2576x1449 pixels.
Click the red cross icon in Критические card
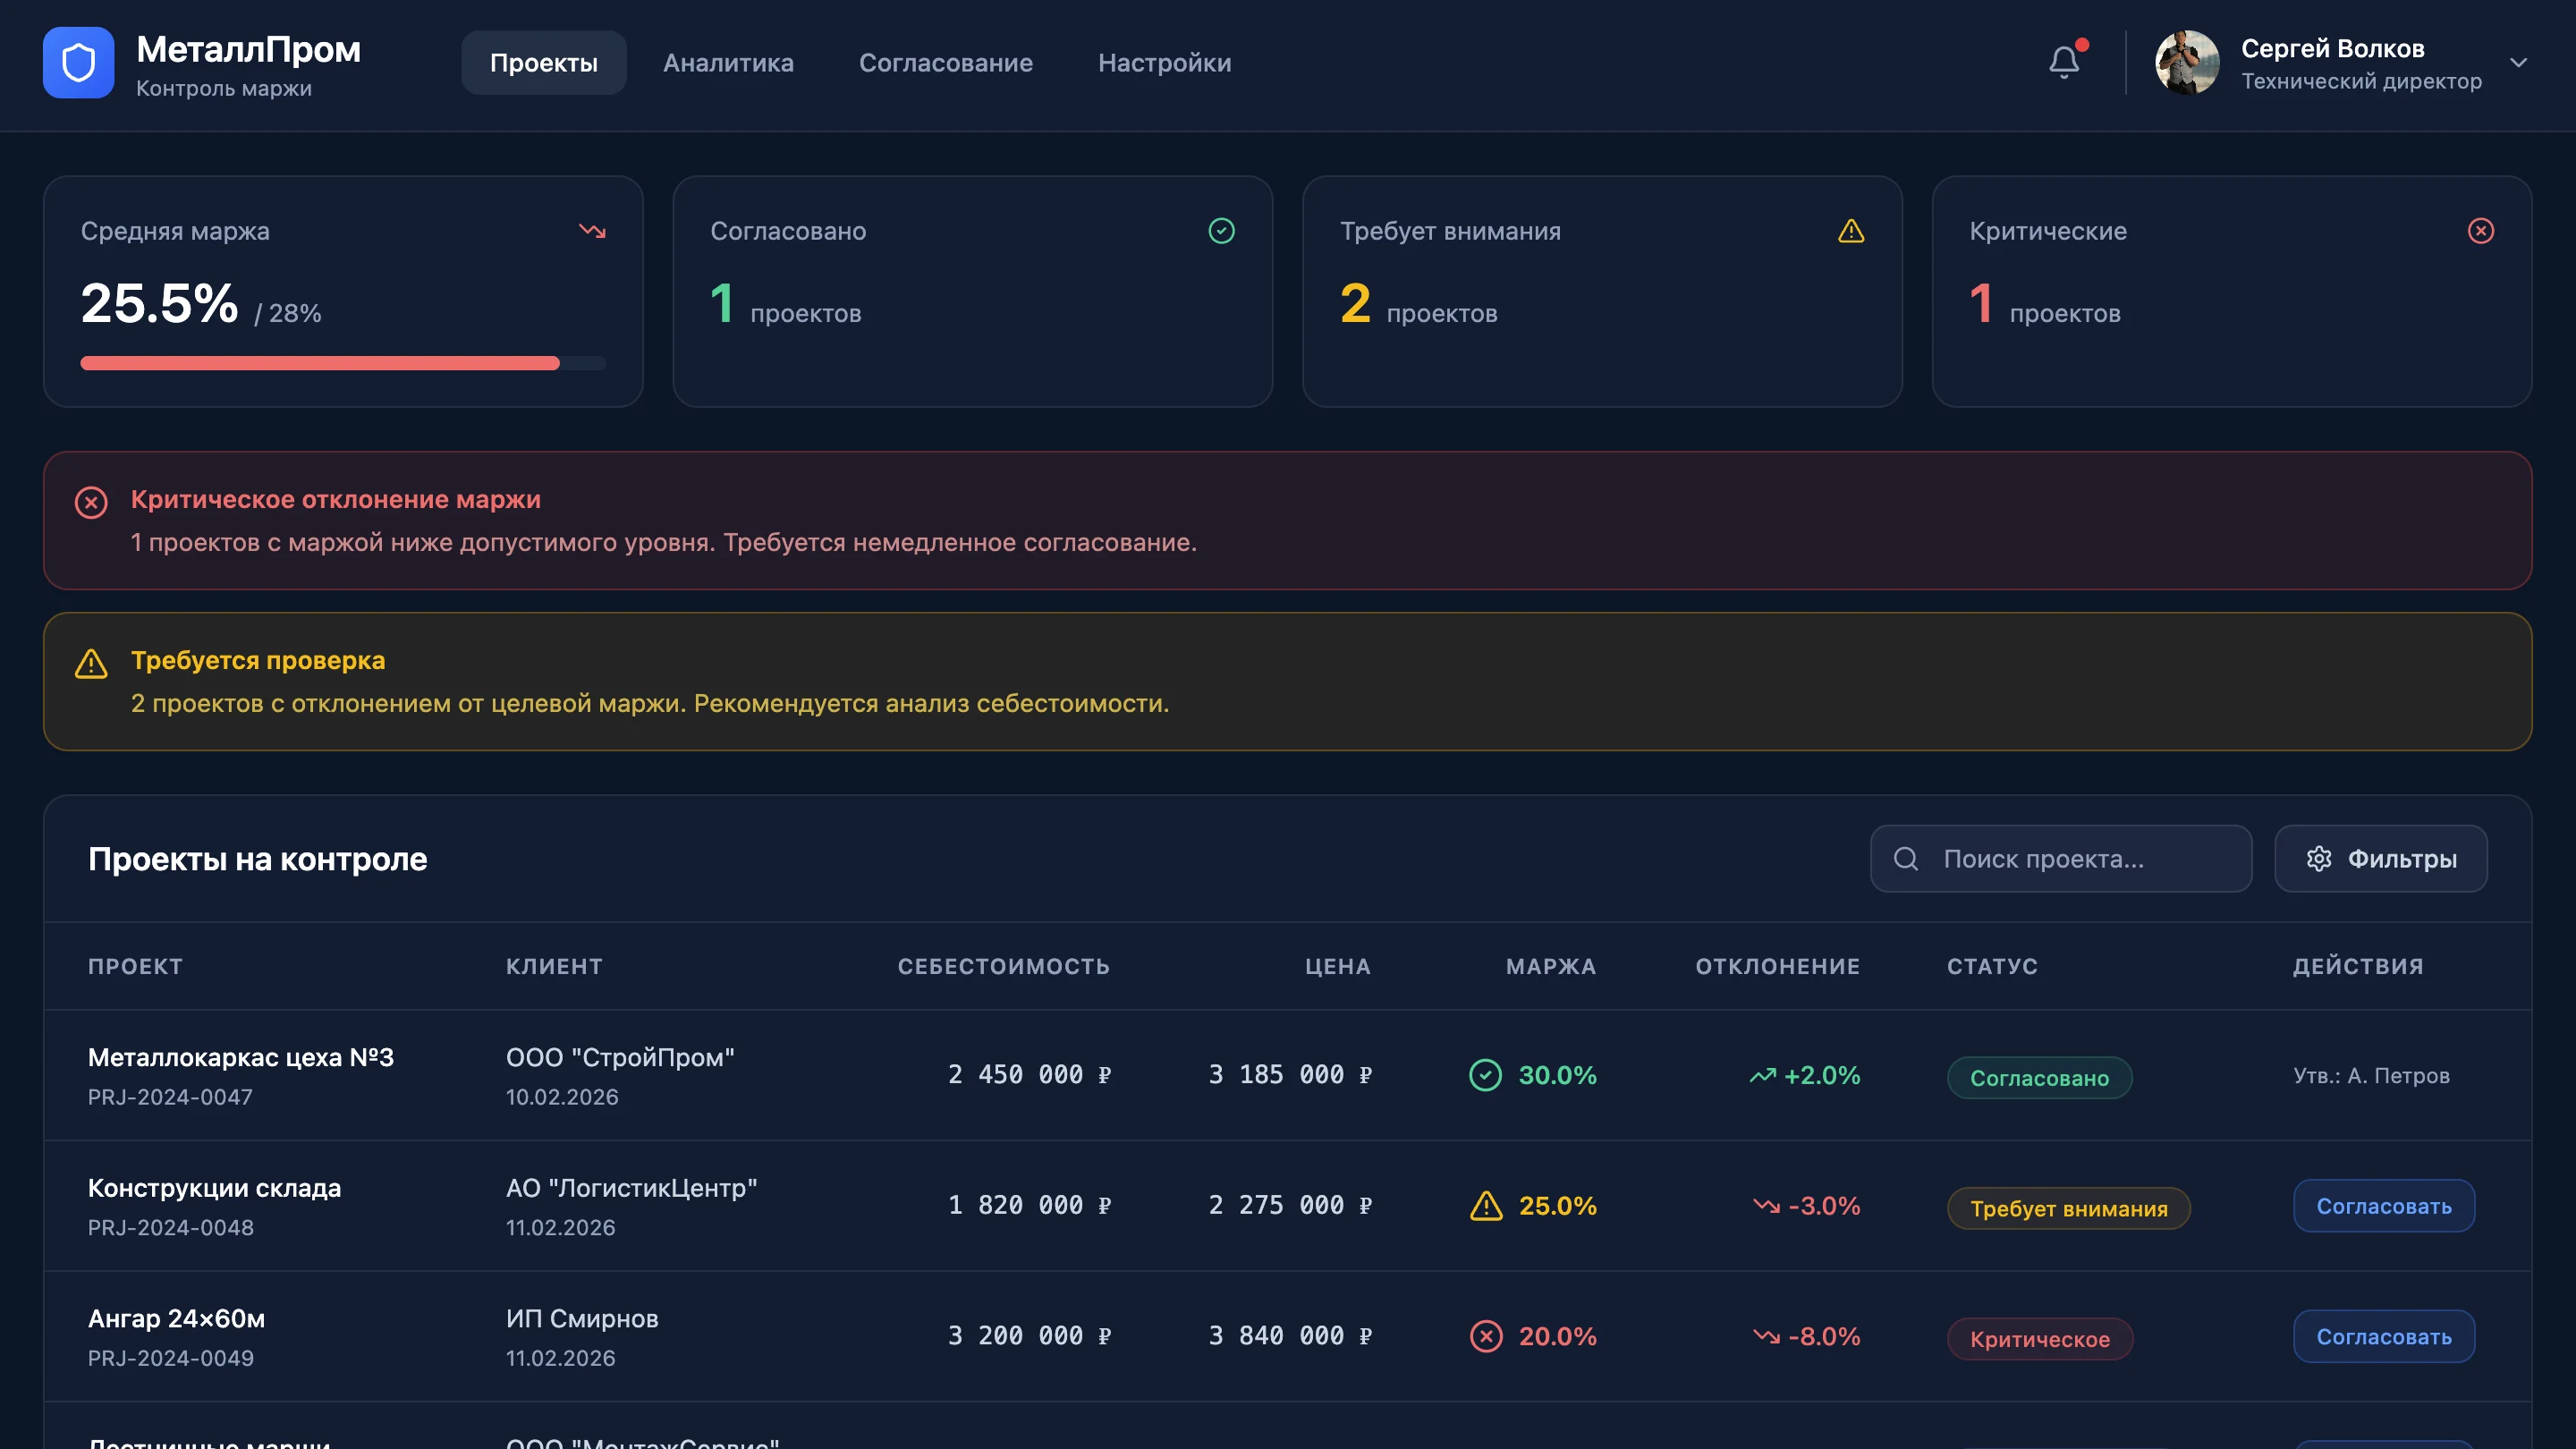pos(2480,231)
